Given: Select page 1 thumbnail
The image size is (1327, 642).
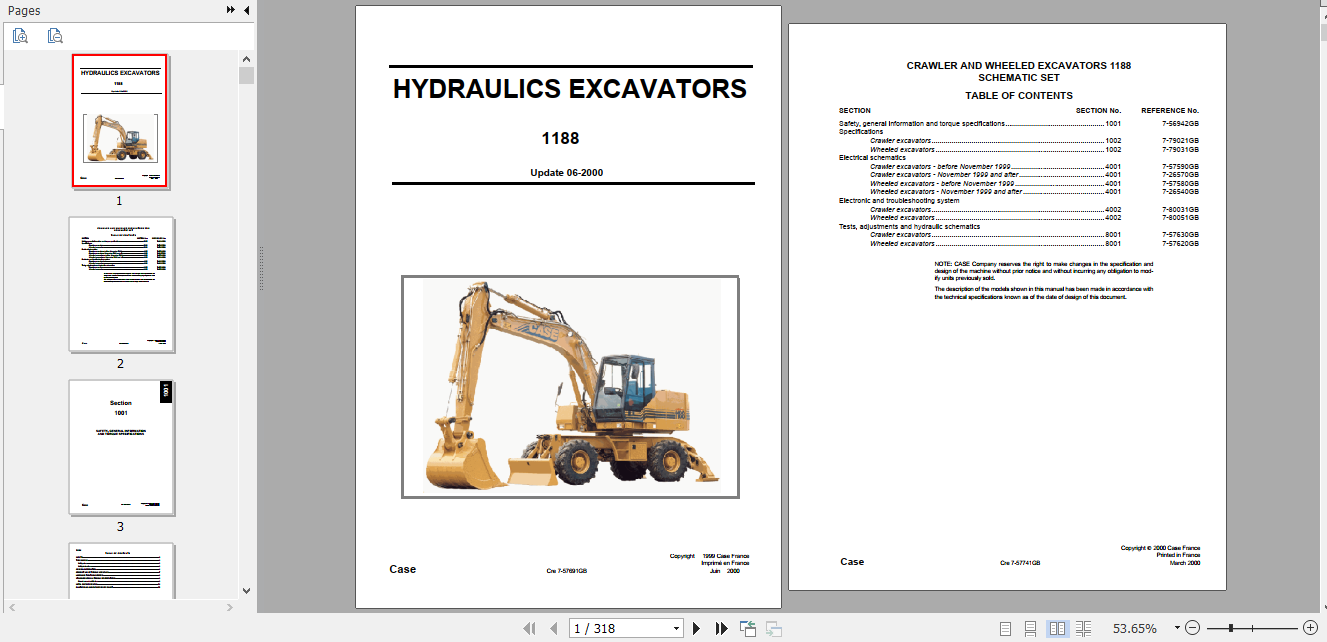Looking at the screenshot, I should 120,120.
